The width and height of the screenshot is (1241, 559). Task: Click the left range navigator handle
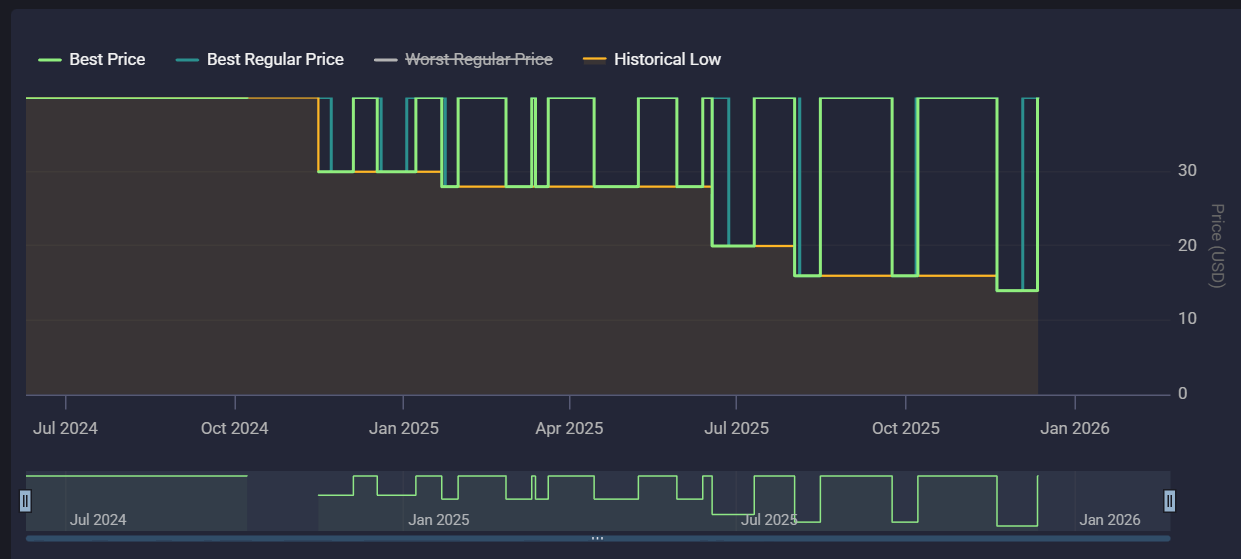click(26, 500)
